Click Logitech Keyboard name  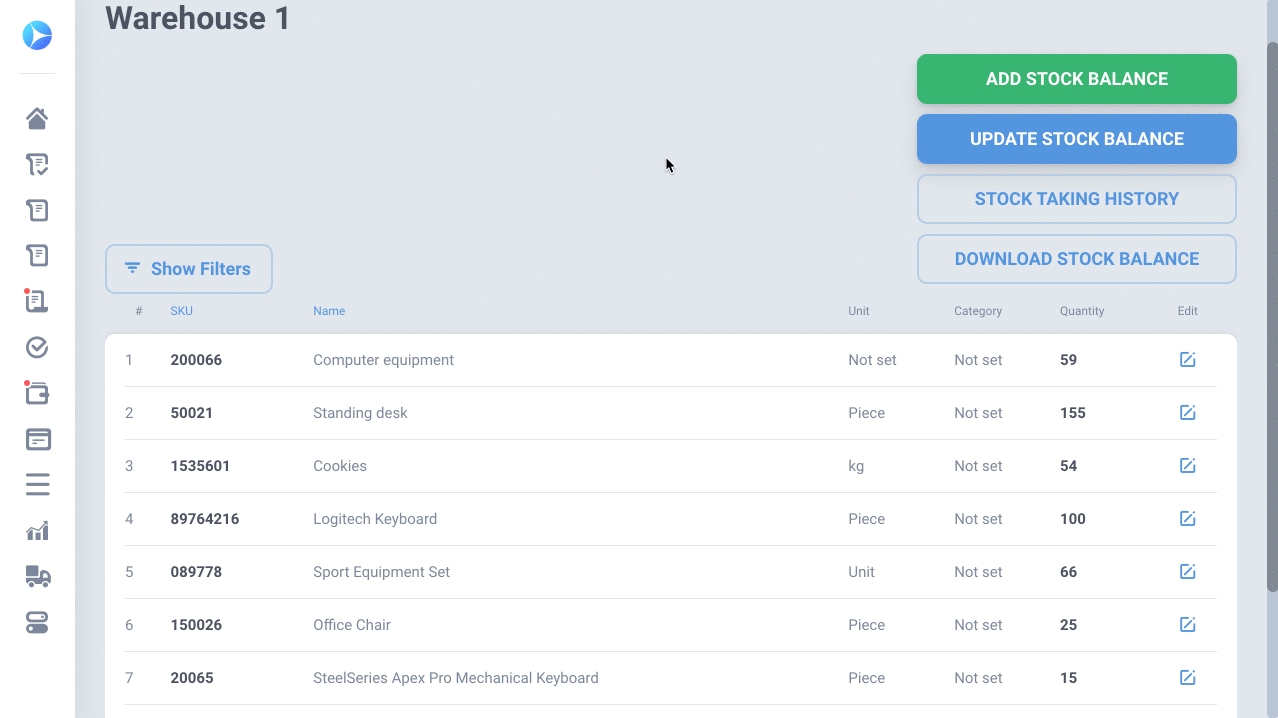coord(375,519)
